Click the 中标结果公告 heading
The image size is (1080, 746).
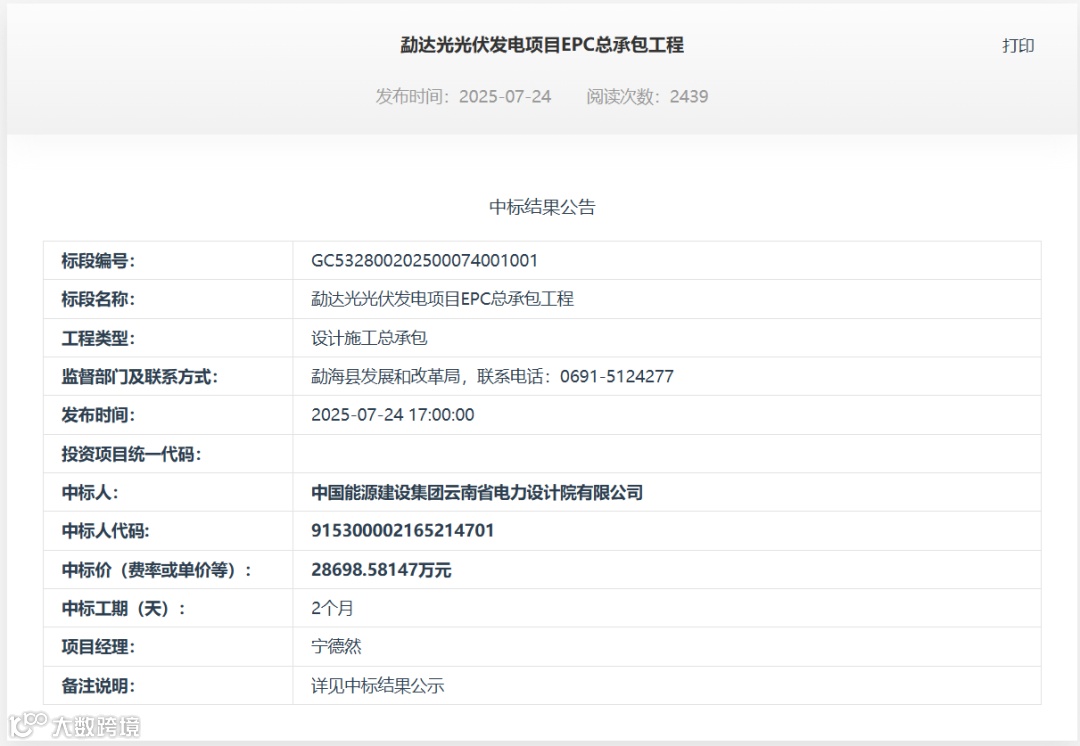pos(542,207)
